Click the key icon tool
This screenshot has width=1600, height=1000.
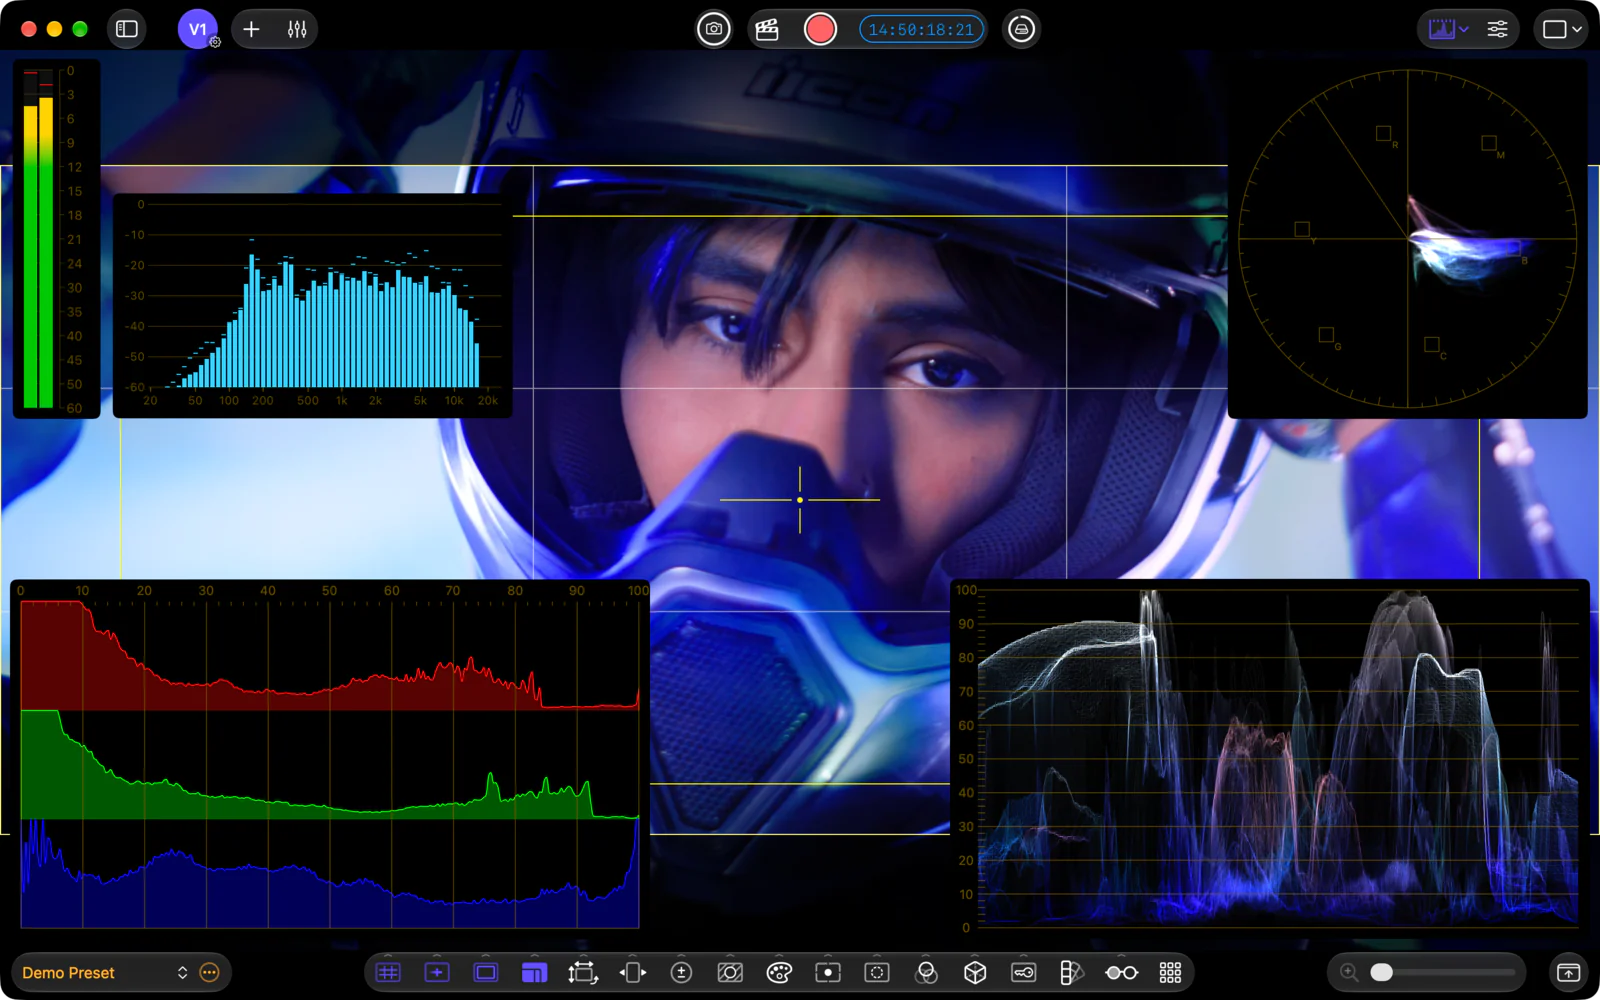click(x=1024, y=972)
